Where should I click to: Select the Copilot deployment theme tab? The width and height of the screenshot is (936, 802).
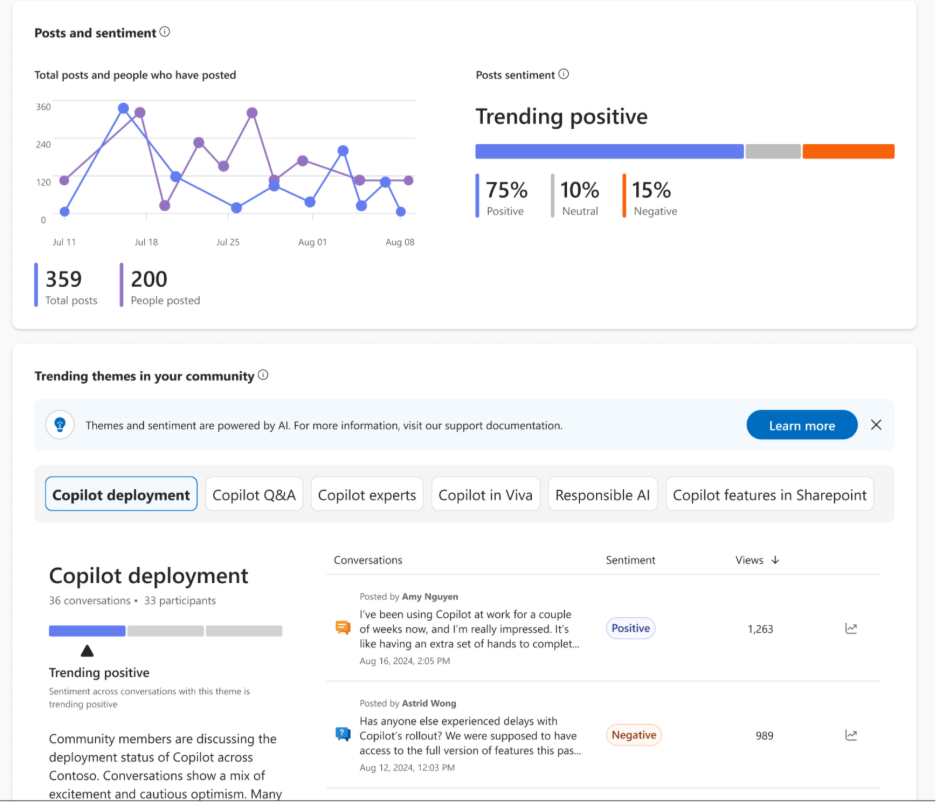click(121, 494)
